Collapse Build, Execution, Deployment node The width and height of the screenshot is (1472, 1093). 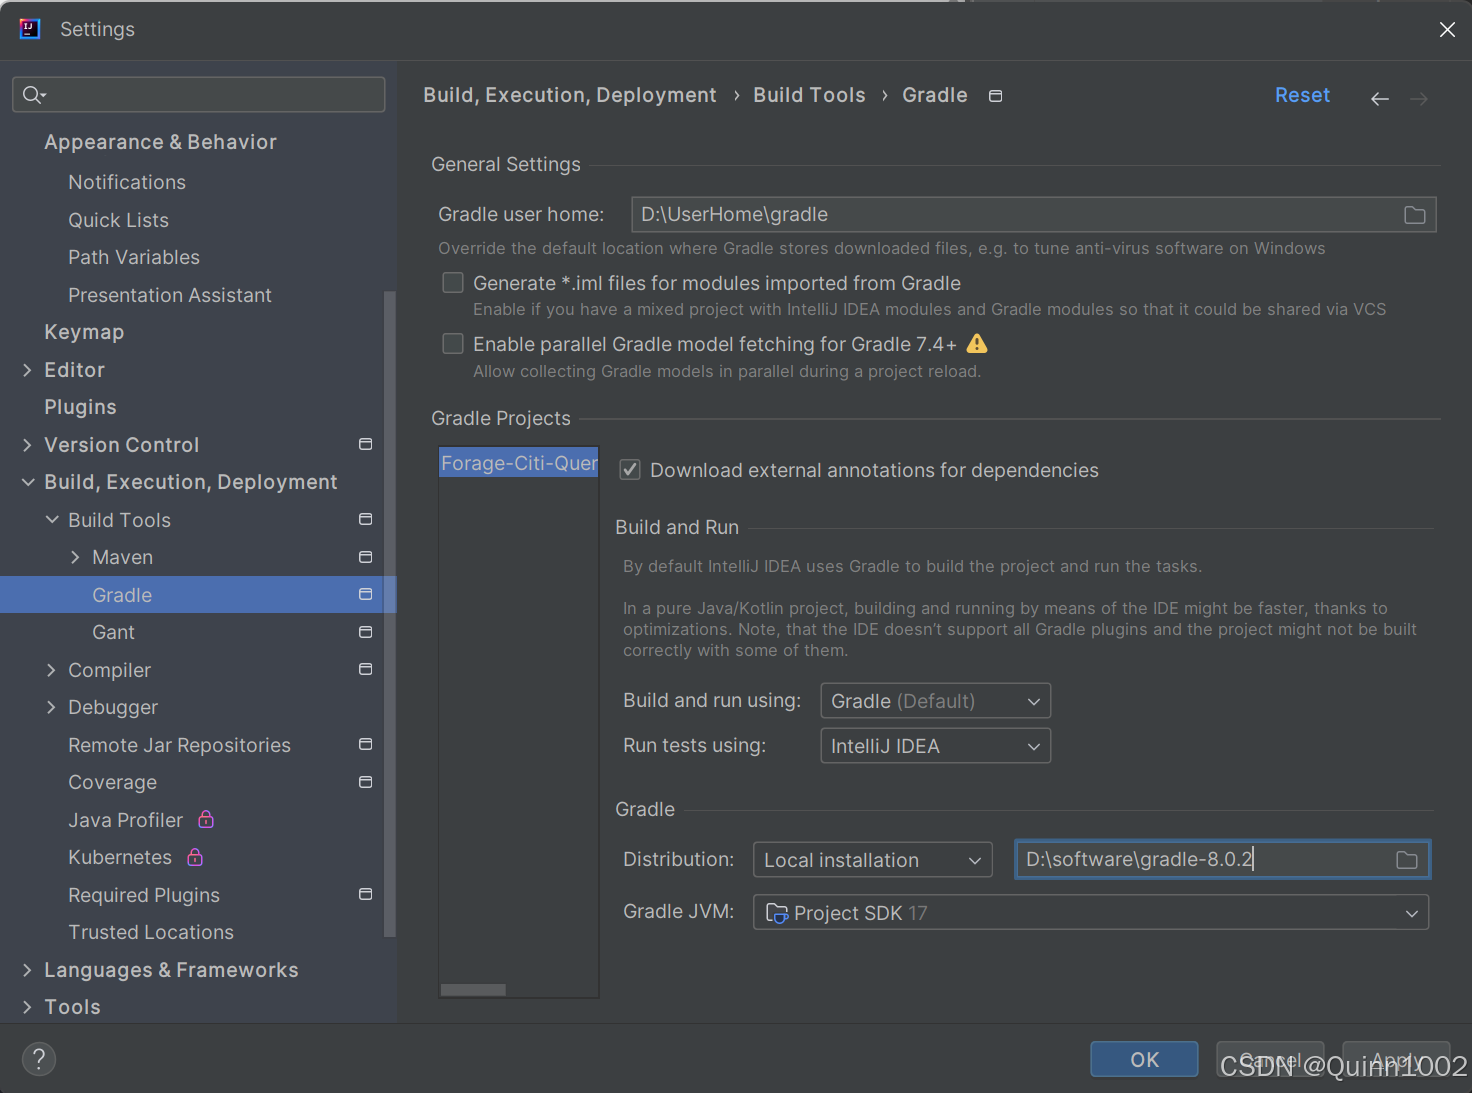[x=28, y=482]
